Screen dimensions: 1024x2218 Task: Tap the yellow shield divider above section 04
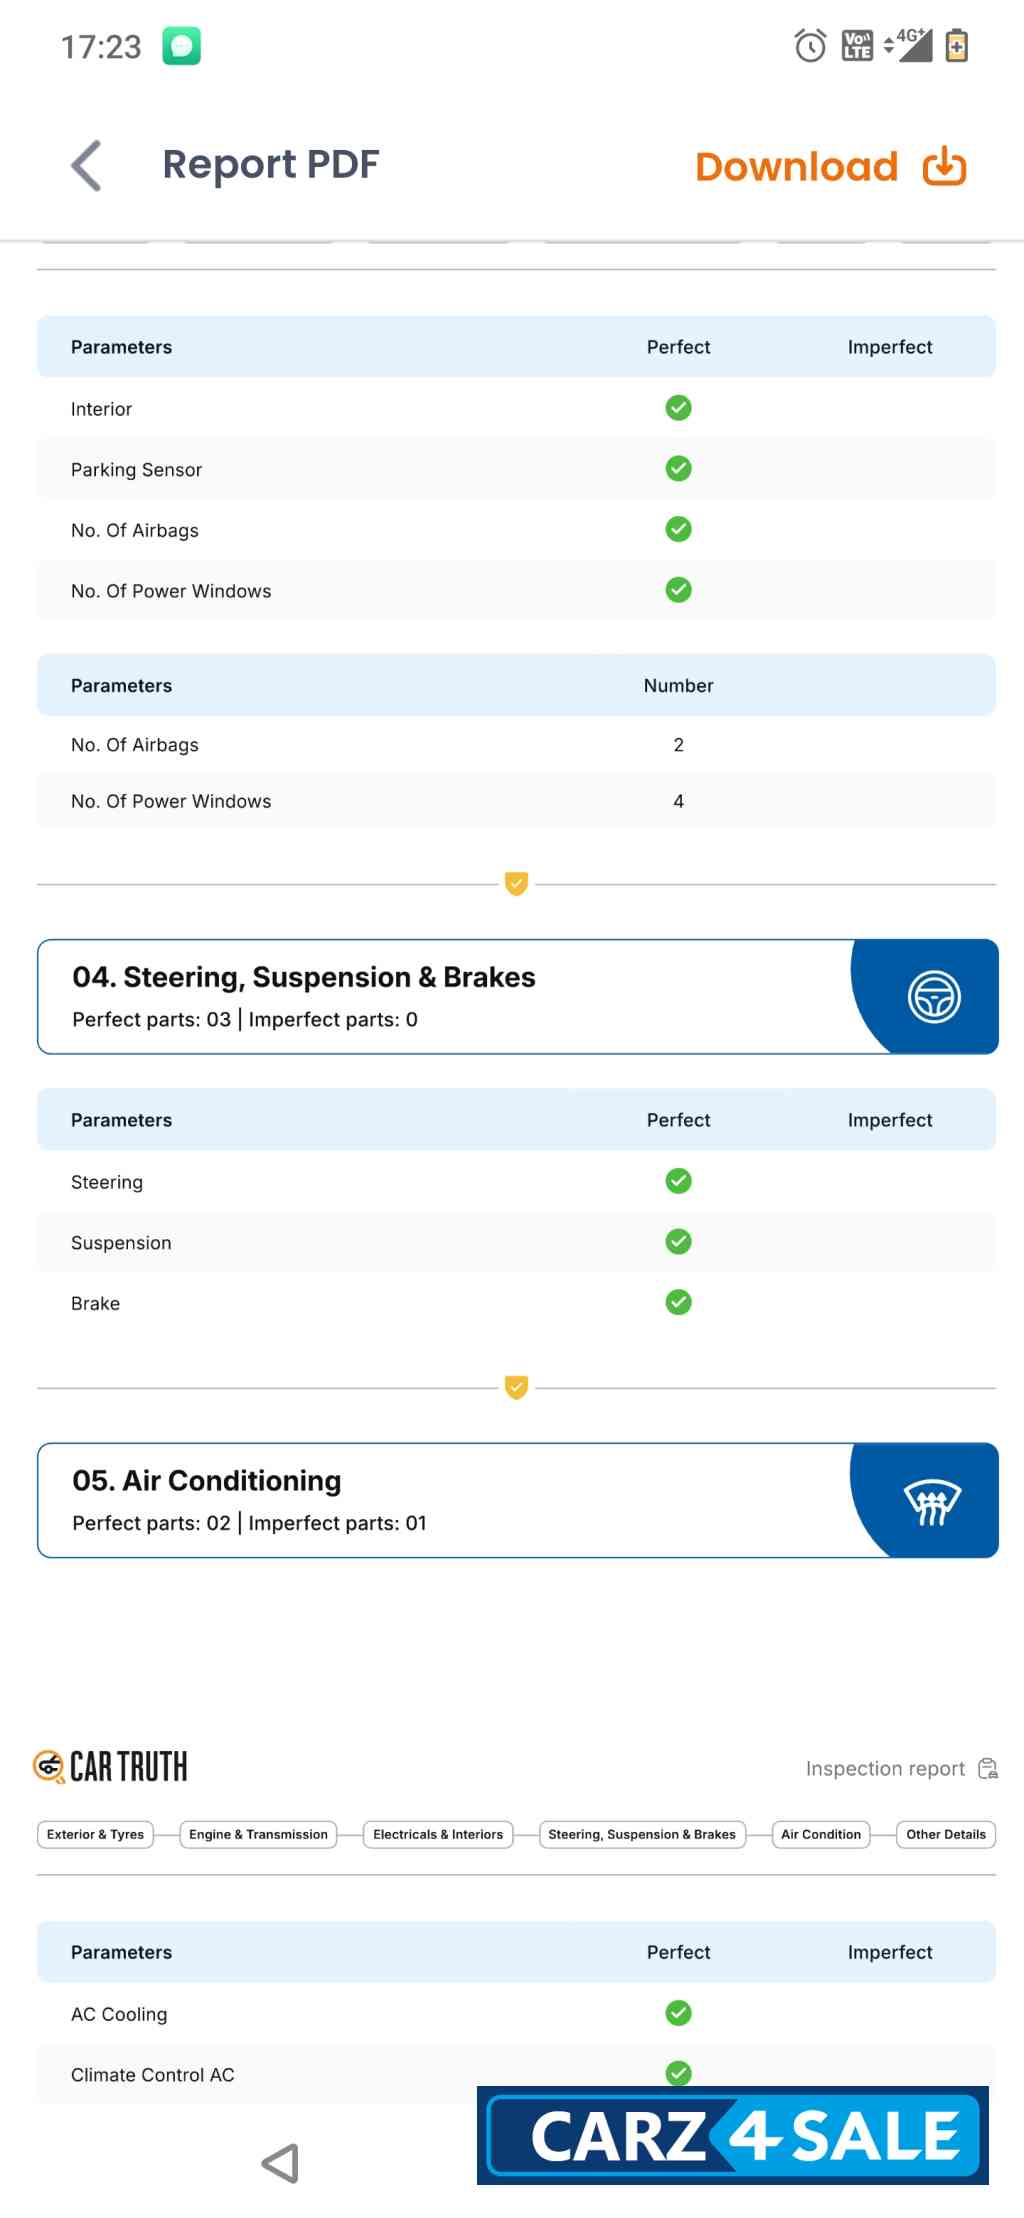tap(516, 884)
